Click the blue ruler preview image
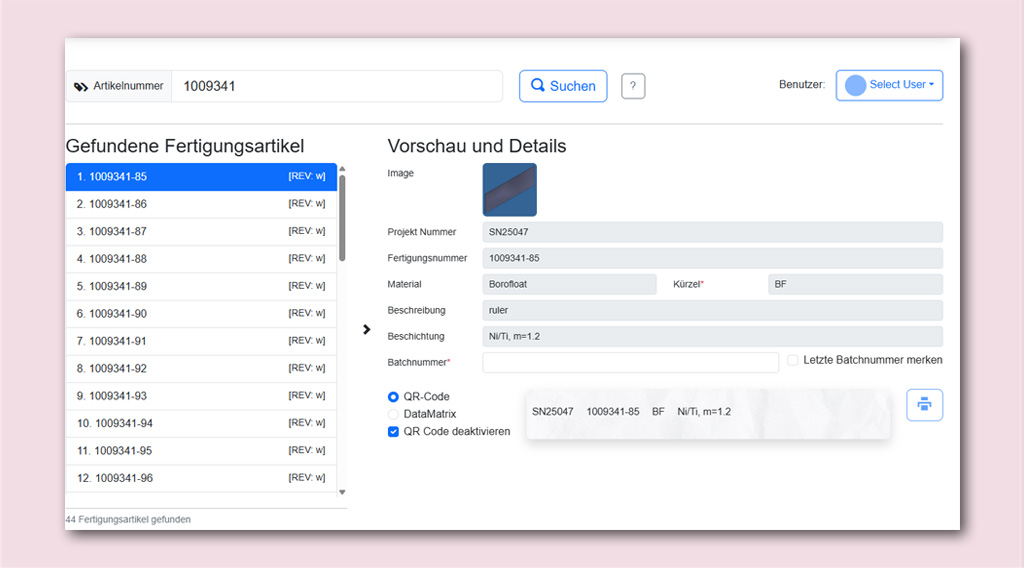Screen dimensions: 1024x568 509,190
